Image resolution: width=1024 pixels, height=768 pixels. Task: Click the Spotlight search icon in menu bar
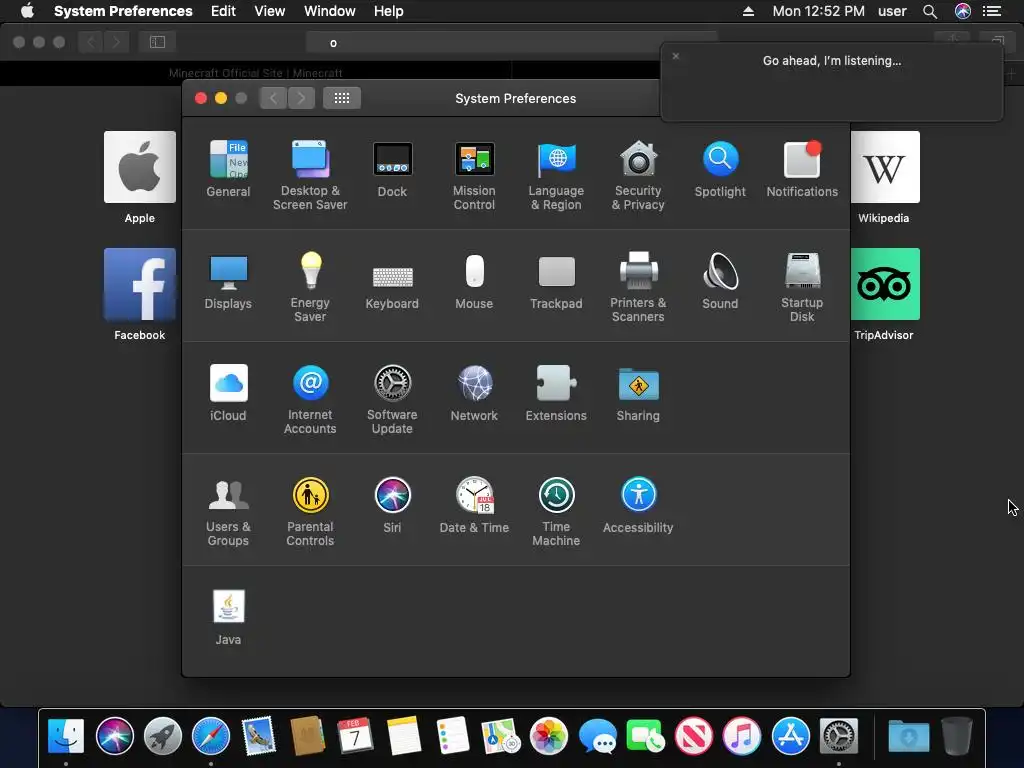coord(930,11)
